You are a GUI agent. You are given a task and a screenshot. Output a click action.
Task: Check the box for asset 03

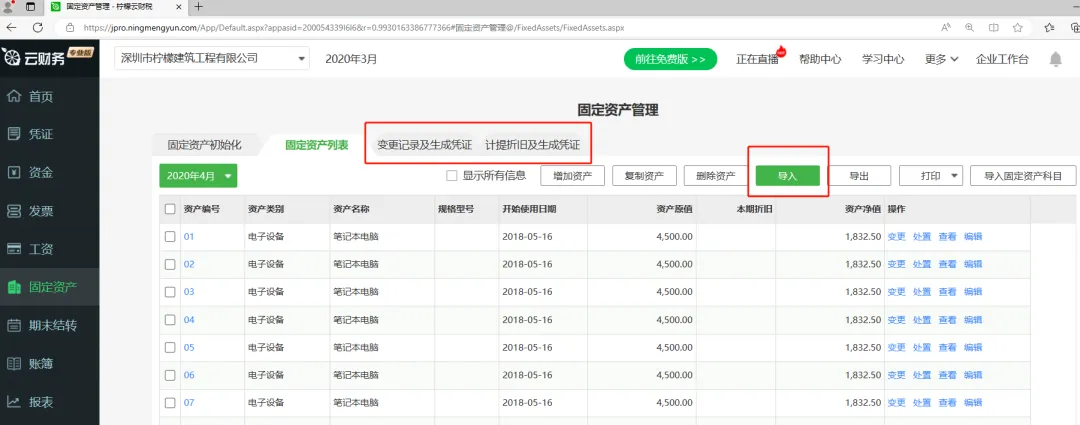point(170,292)
